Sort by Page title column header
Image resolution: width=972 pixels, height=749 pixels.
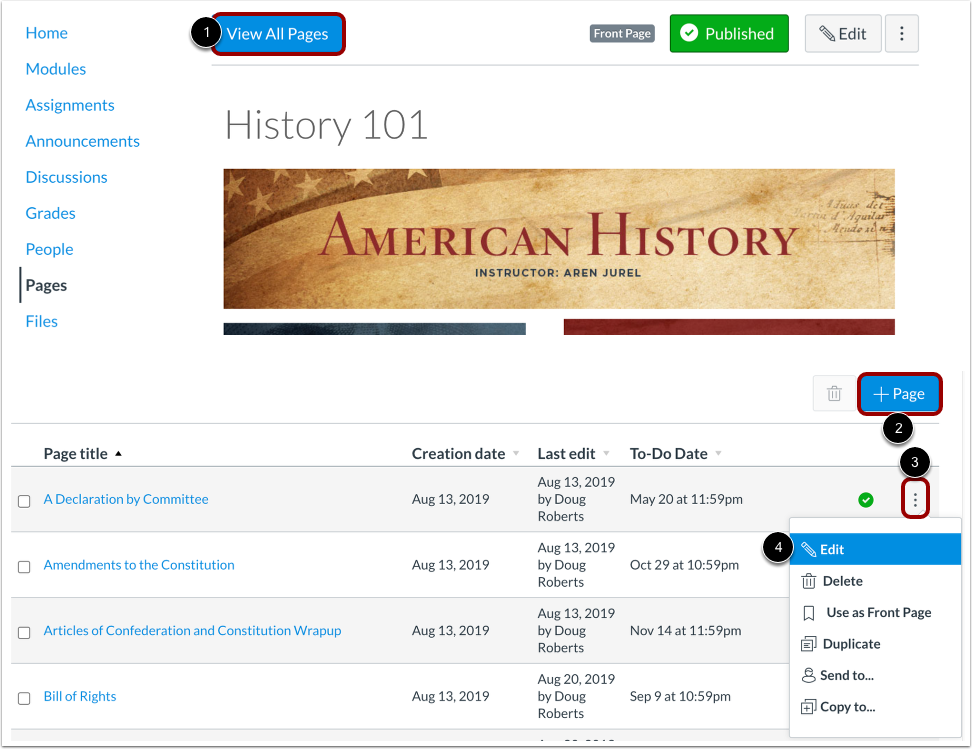pos(82,454)
